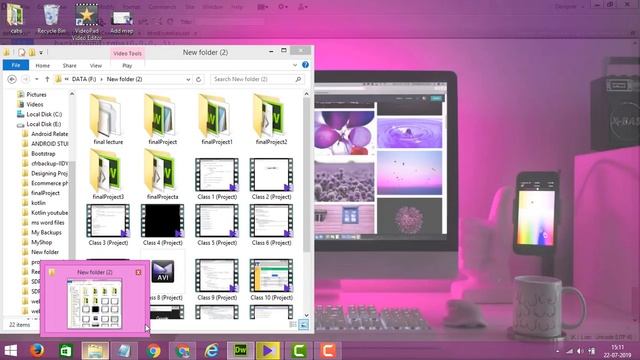Select Local Disk (E:) in navigation pane
Screen dimensions: 640x360
(x=43, y=124)
